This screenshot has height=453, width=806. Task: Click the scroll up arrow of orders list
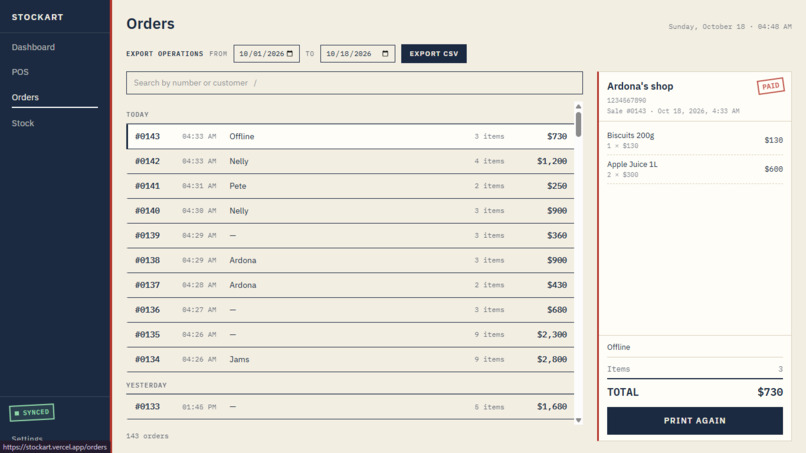point(578,106)
